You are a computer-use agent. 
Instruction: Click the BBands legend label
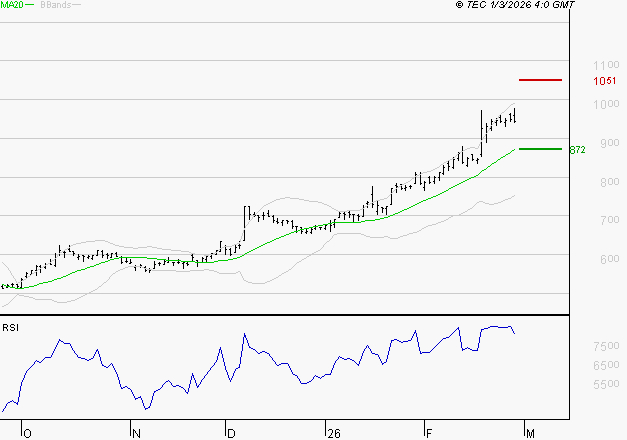click(55, 5)
